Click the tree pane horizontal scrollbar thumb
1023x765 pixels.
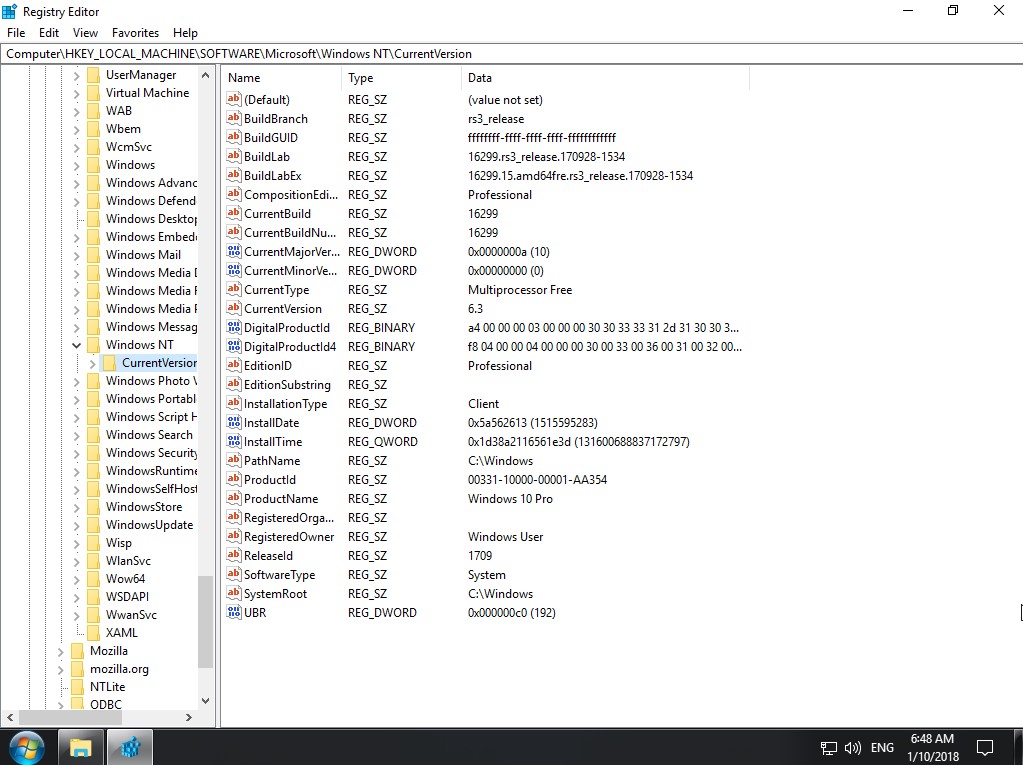tap(70, 717)
